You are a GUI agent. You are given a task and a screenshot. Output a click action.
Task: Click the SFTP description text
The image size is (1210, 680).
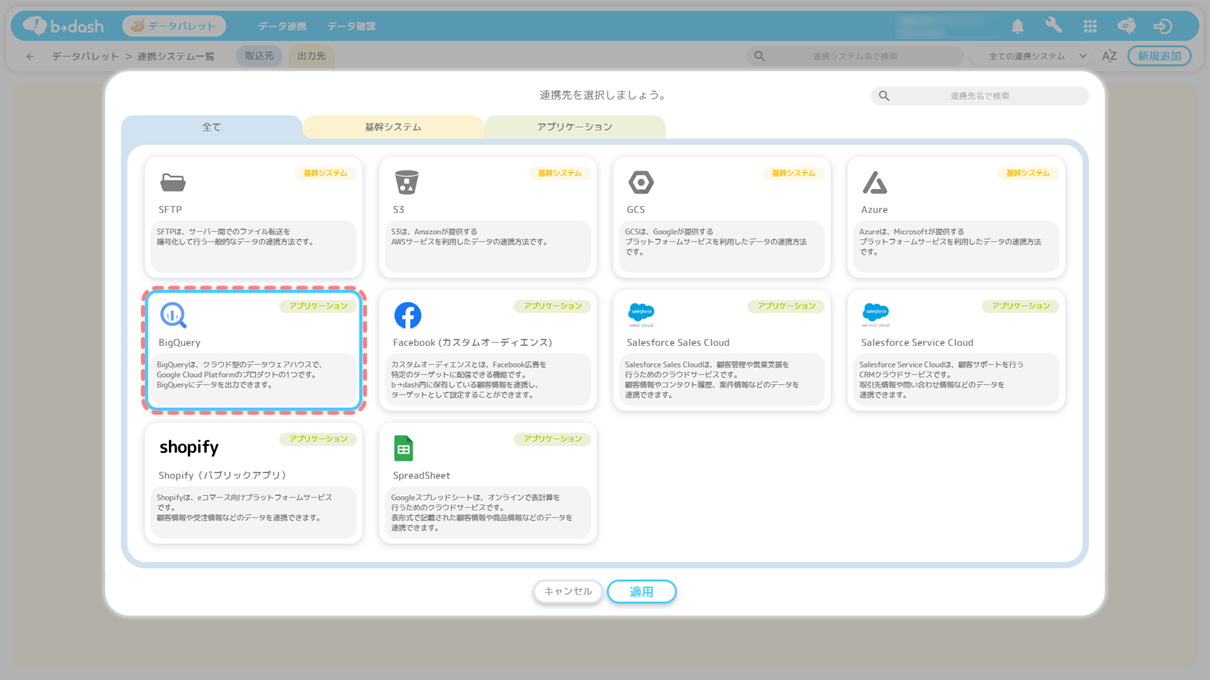[x=236, y=237]
